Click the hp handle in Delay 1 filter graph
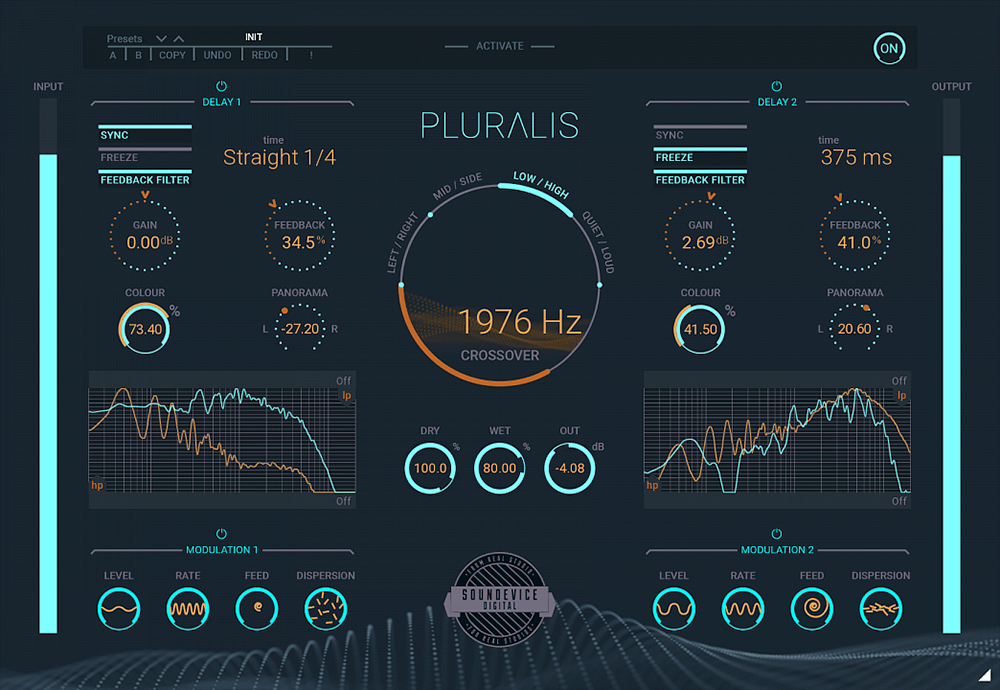This screenshot has width=1000, height=690. tap(97, 484)
